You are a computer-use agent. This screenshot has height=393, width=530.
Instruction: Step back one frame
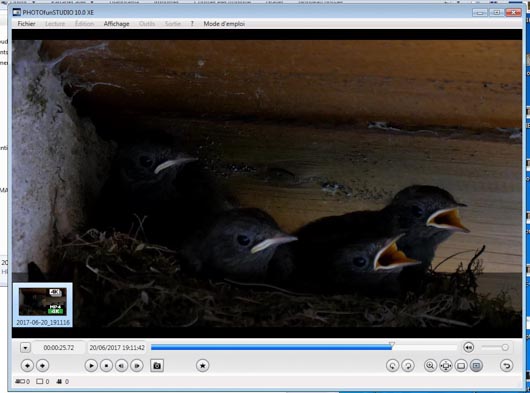point(122,366)
